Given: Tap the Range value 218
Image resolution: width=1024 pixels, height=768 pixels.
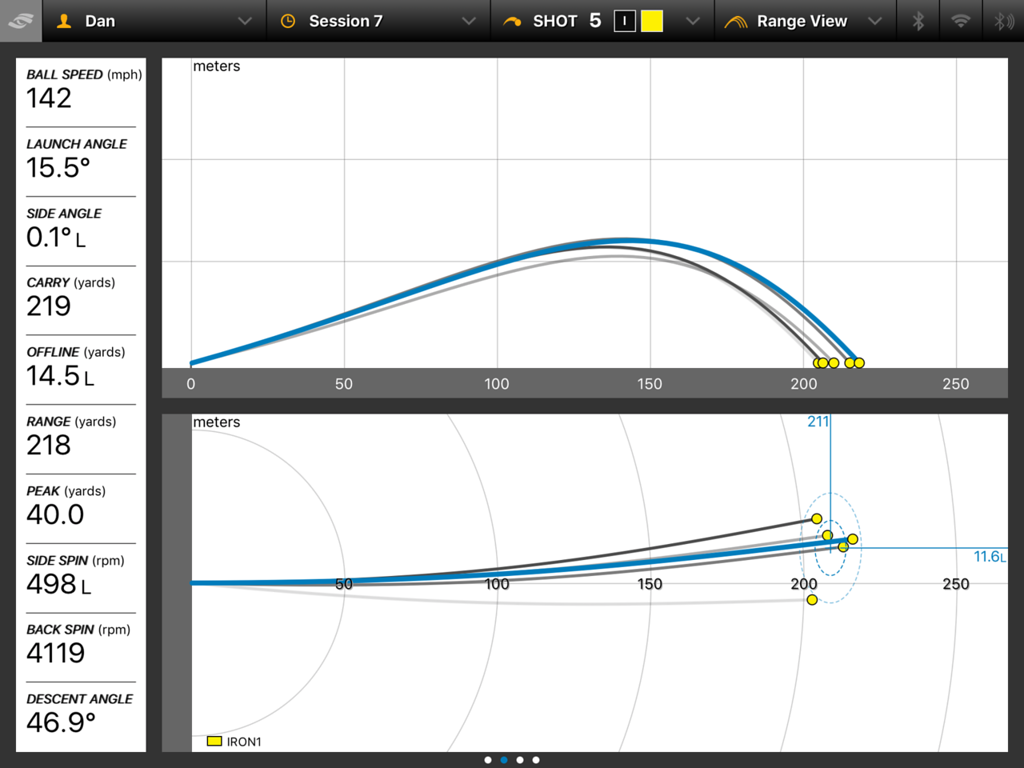Looking at the screenshot, I should 48,445.
